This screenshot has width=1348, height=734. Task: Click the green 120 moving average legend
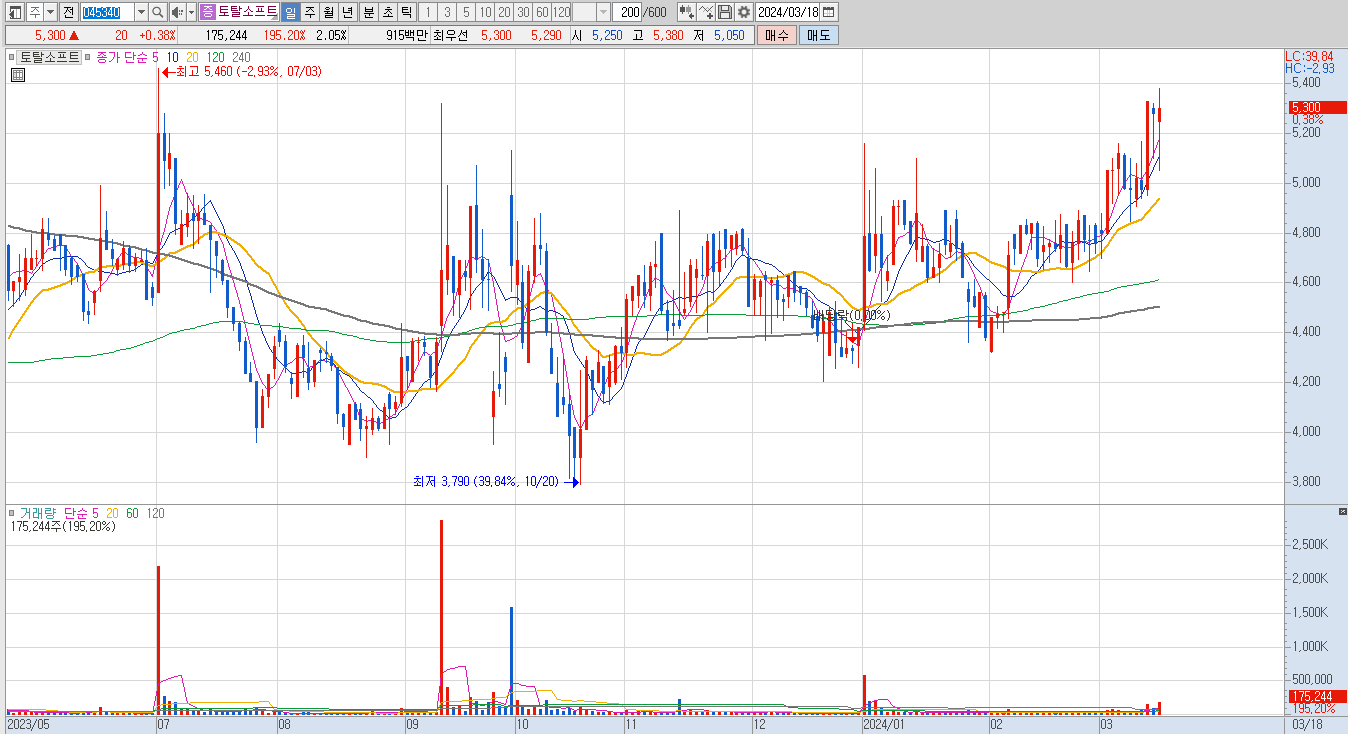coord(215,57)
